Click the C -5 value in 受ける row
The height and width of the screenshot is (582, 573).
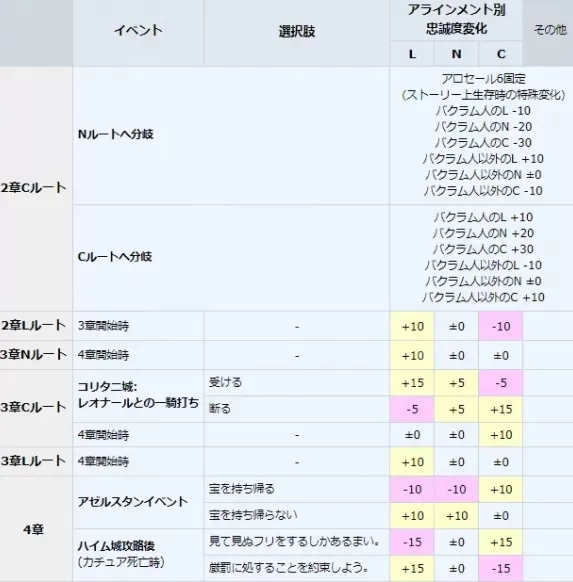(x=501, y=383)
